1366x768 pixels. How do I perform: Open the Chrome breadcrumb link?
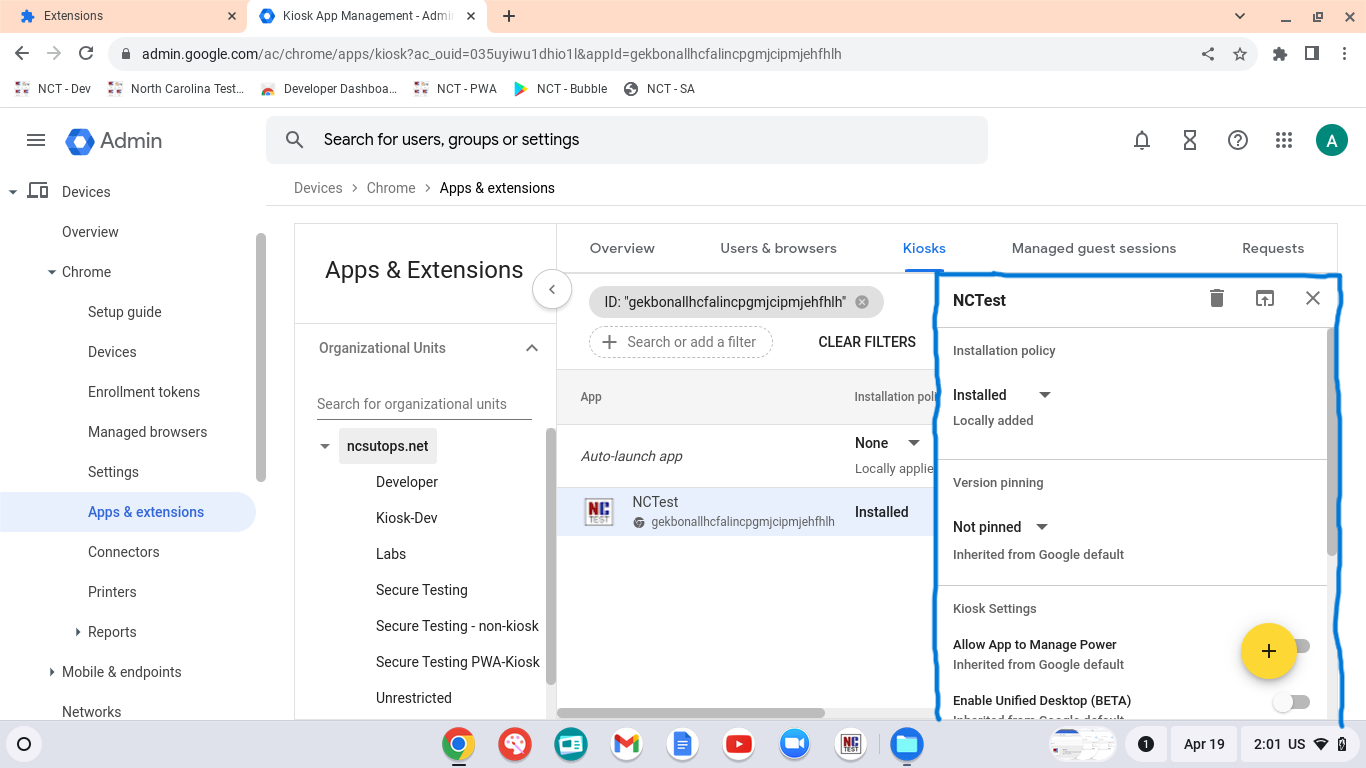[x=391, y=188]
